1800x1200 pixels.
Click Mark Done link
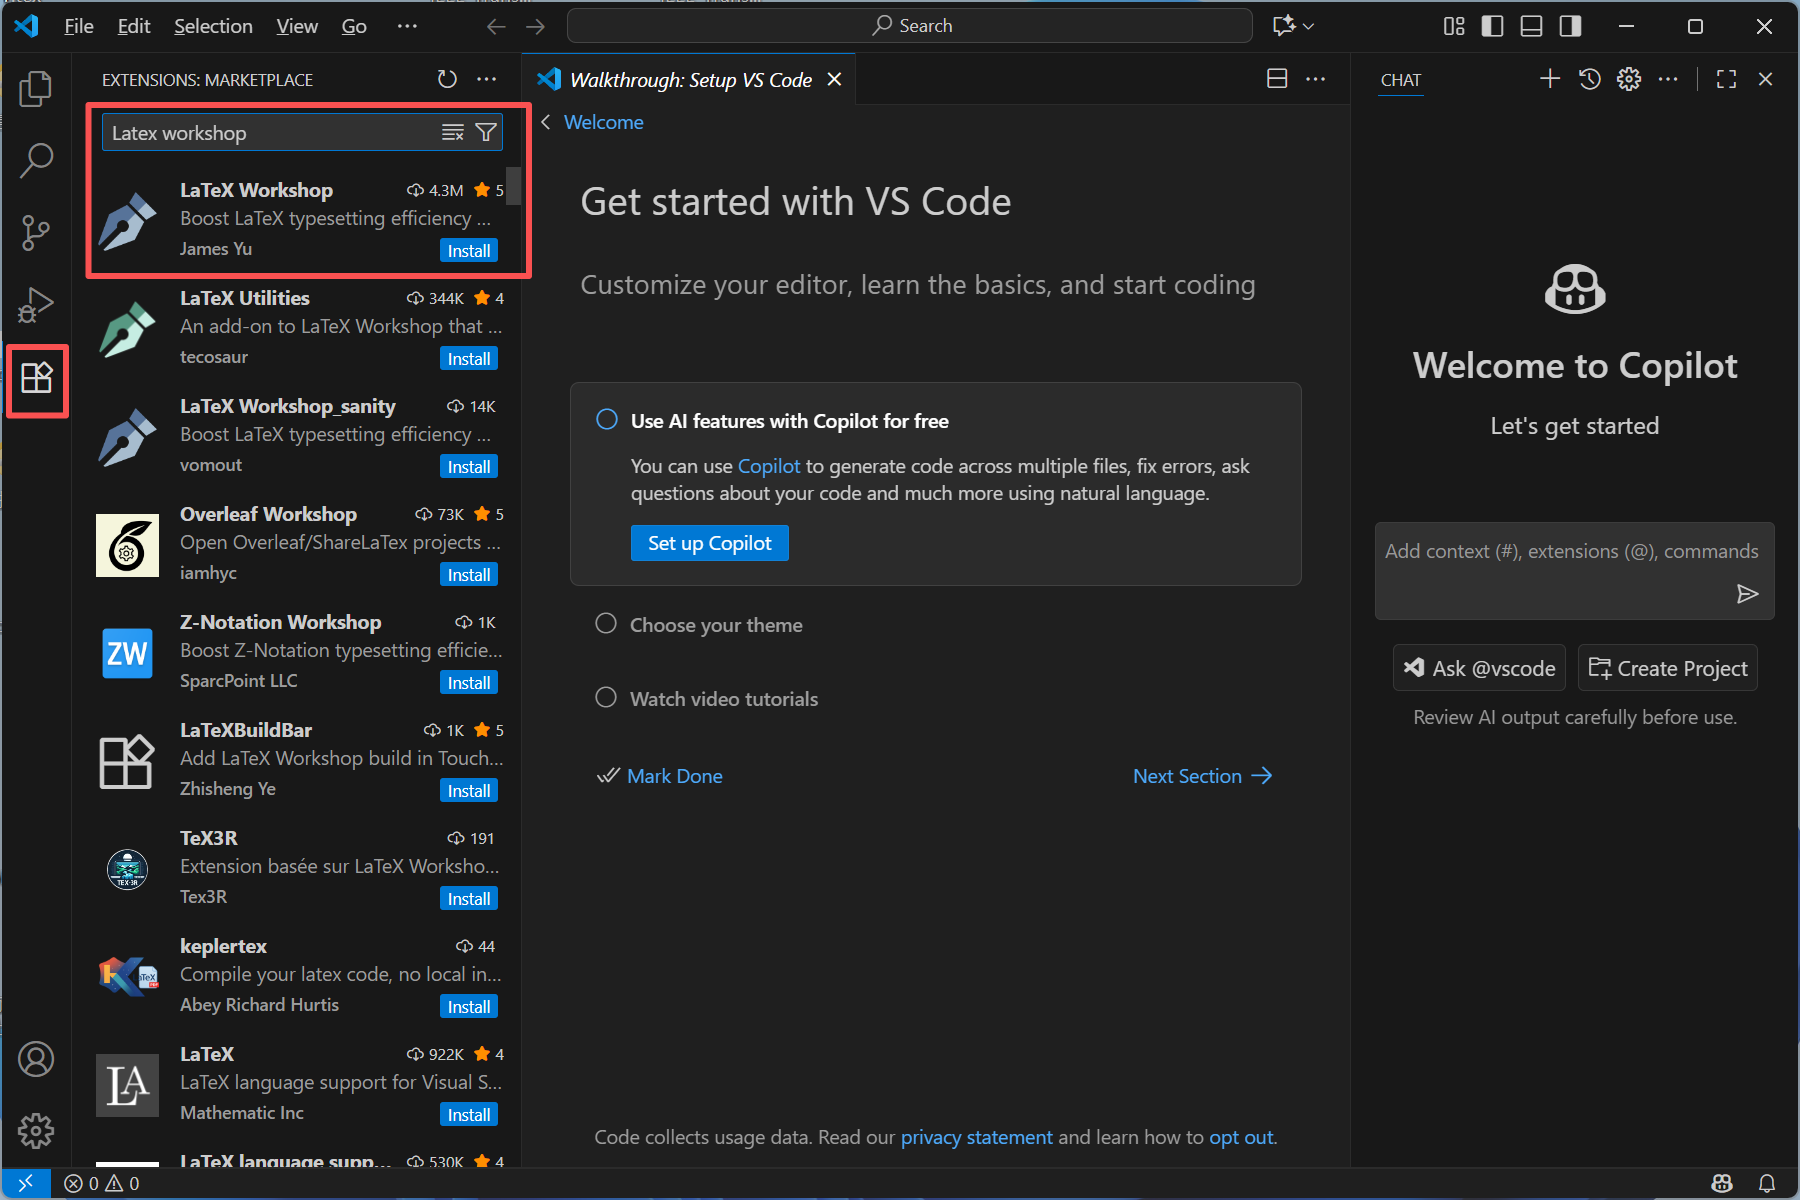pos(660,776)
